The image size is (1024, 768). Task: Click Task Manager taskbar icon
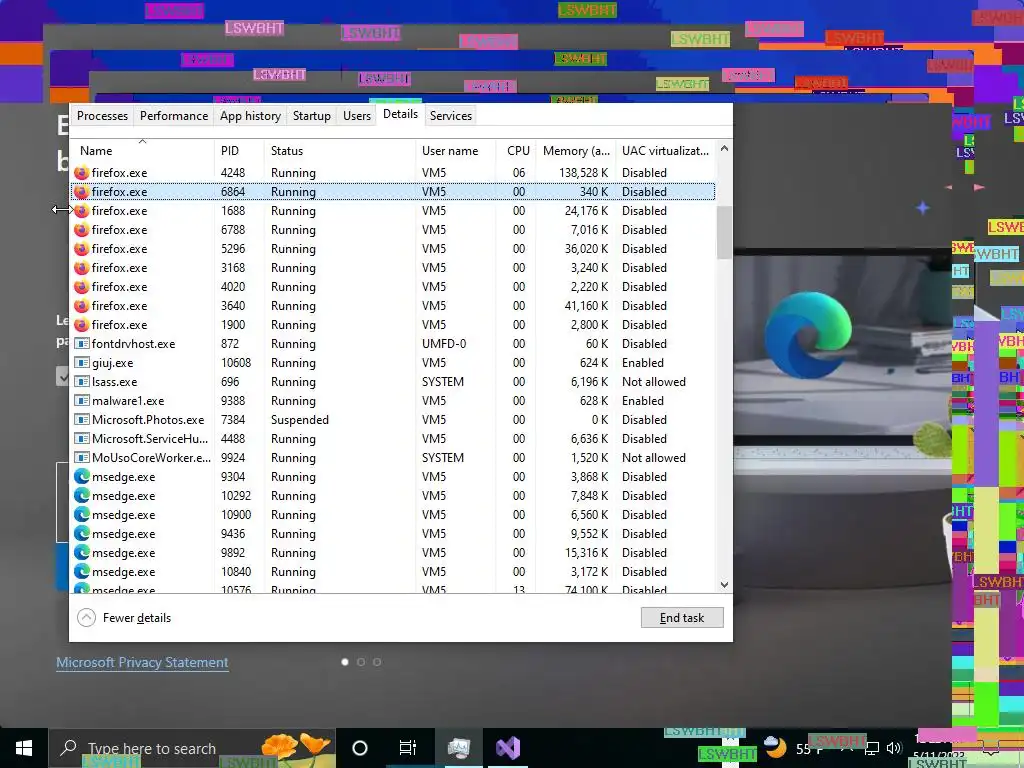click(458, 748)
